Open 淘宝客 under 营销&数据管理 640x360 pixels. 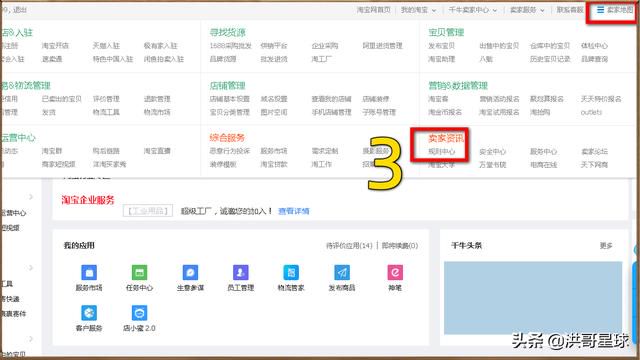438,99
